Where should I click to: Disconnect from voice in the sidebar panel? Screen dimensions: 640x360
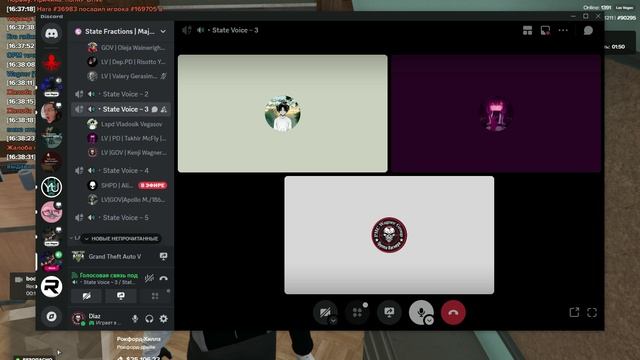pos(163,278)
